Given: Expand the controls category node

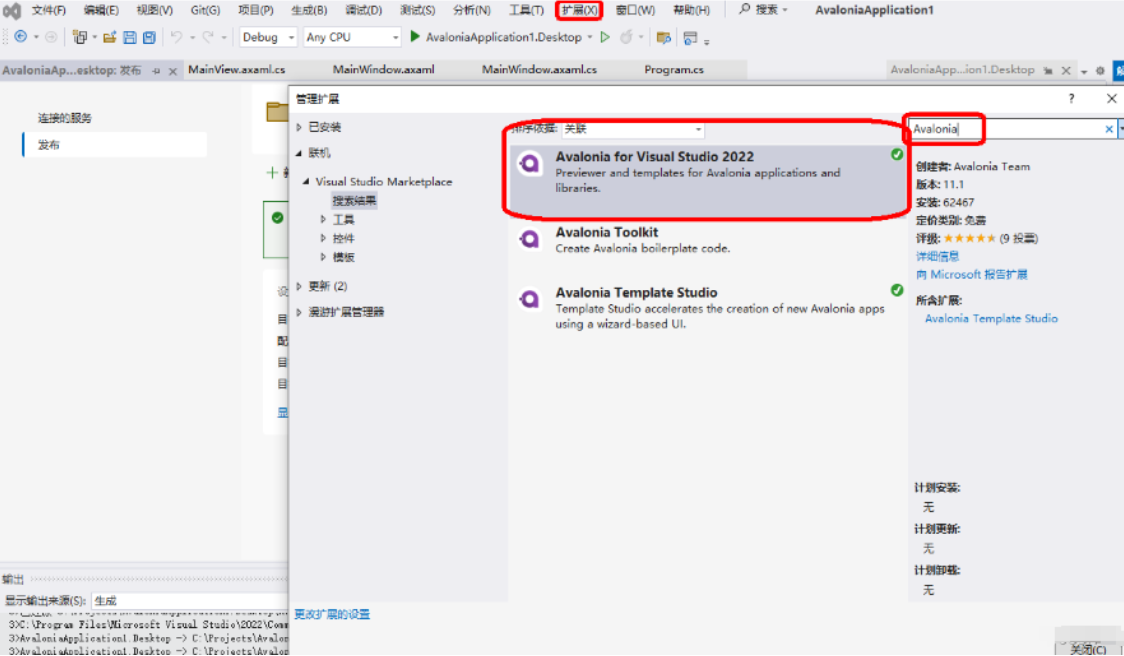Looking at the screenshot, I should [x=323, y=239].
